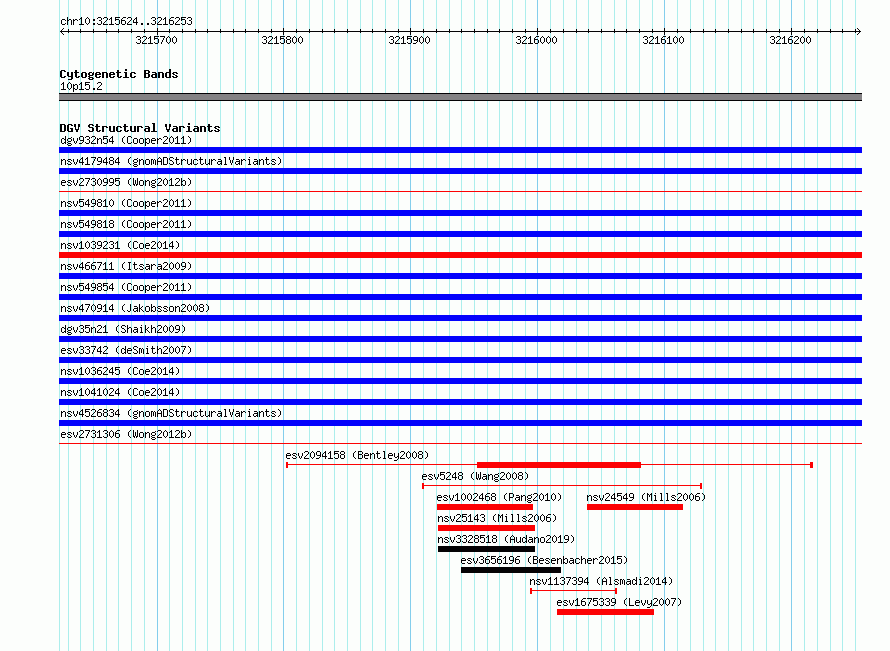Open variant nsv1041024 (Coe2014)
Screen dimensions: 890x651
tap(120, 392)
